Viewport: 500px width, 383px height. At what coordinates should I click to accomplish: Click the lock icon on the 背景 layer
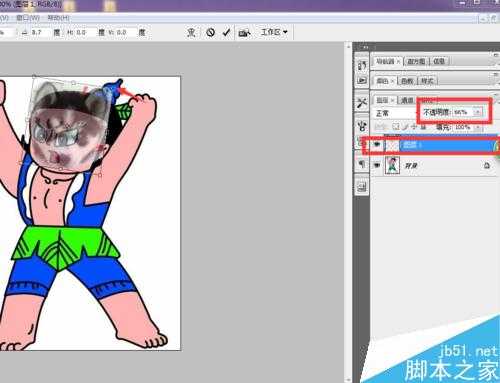(x=487, y=165)
